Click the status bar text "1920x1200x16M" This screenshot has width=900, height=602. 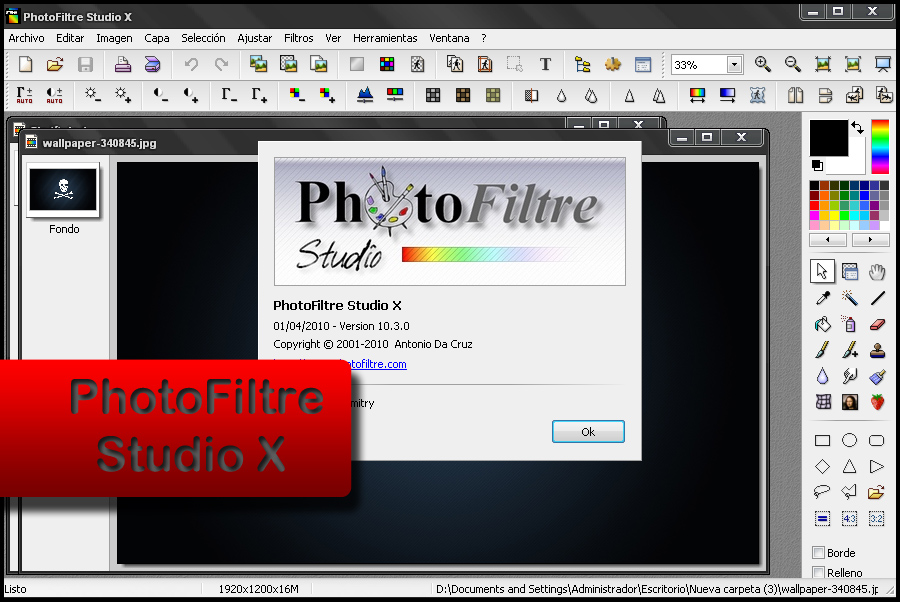[x=258, y=589]
